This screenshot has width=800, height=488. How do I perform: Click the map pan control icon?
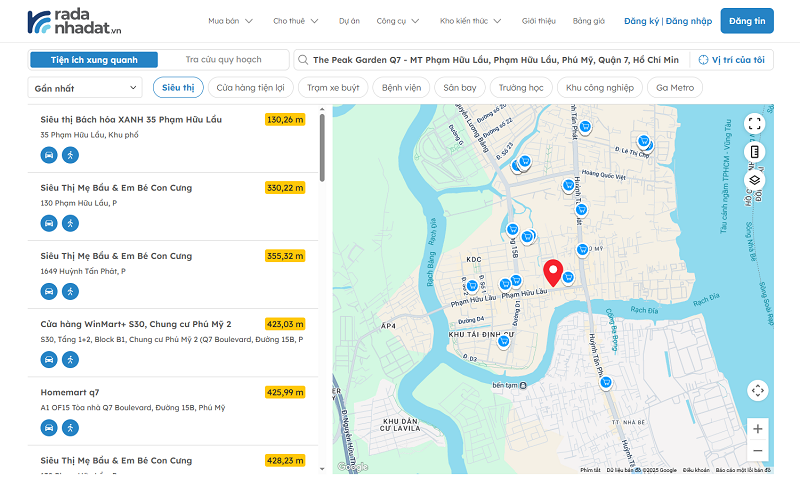point(758,391)
